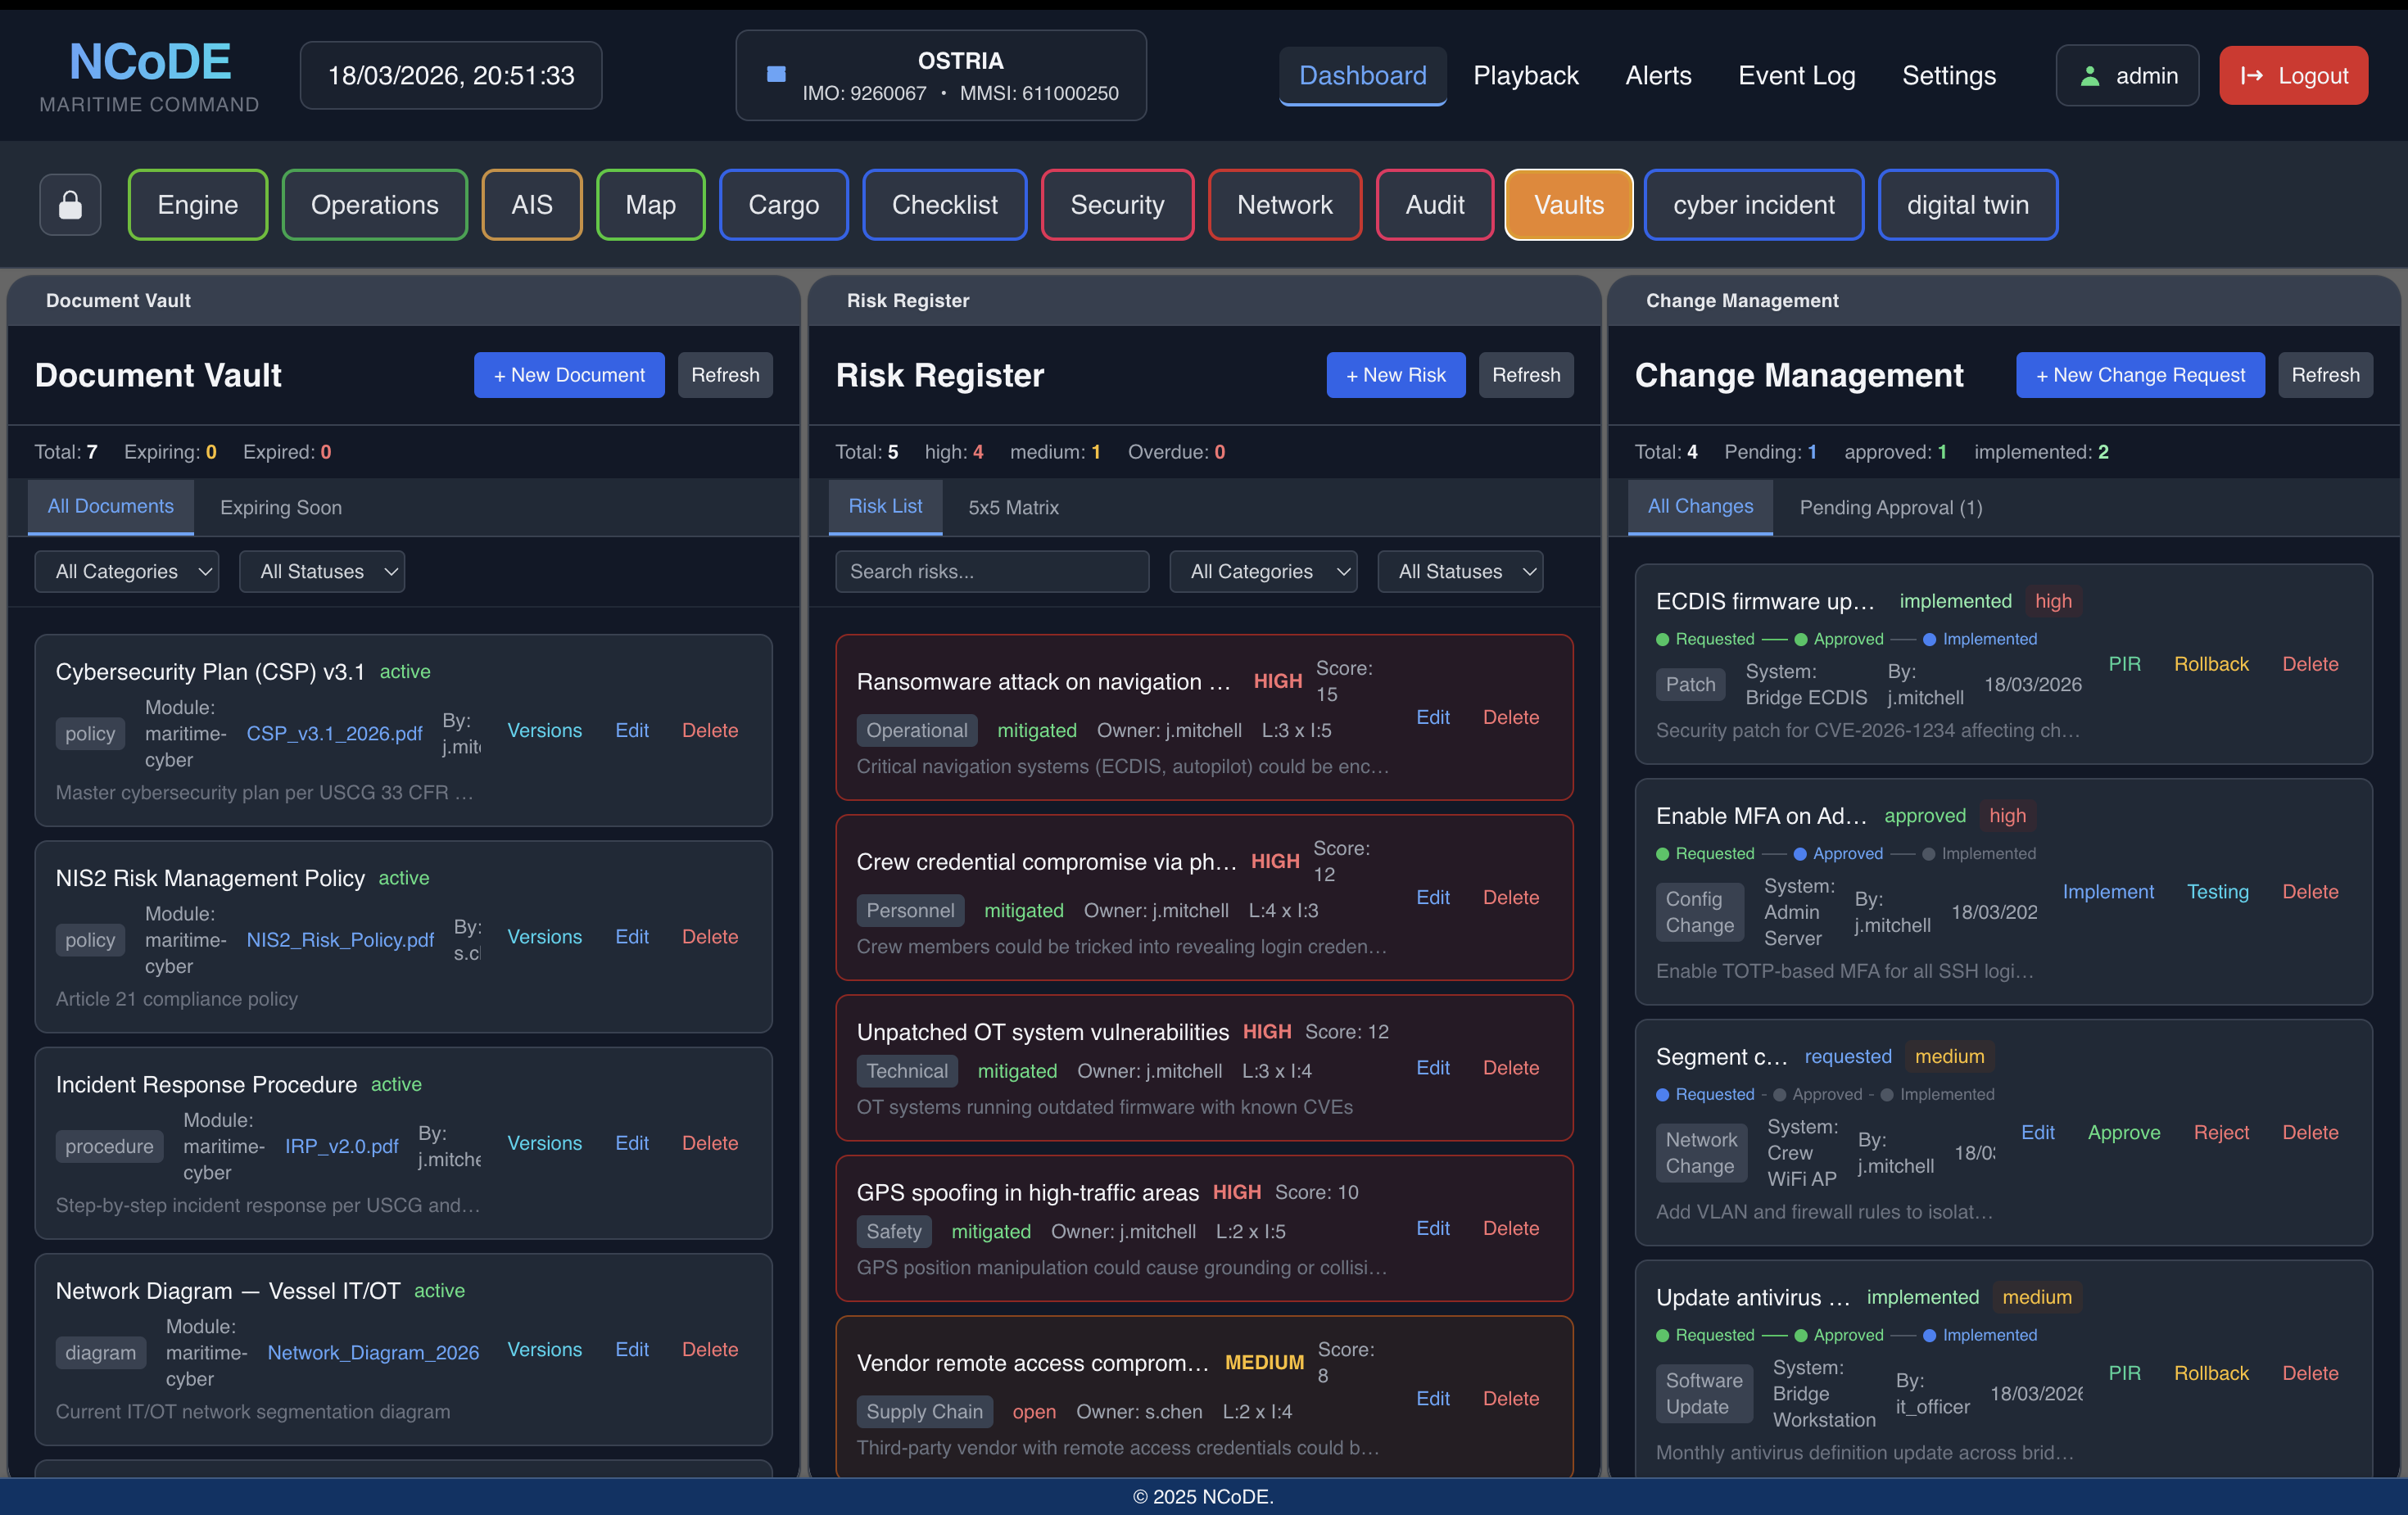Expand All Categories filter in Risk Register
Screen dimensions: 2408x1515
(1263, 571)
